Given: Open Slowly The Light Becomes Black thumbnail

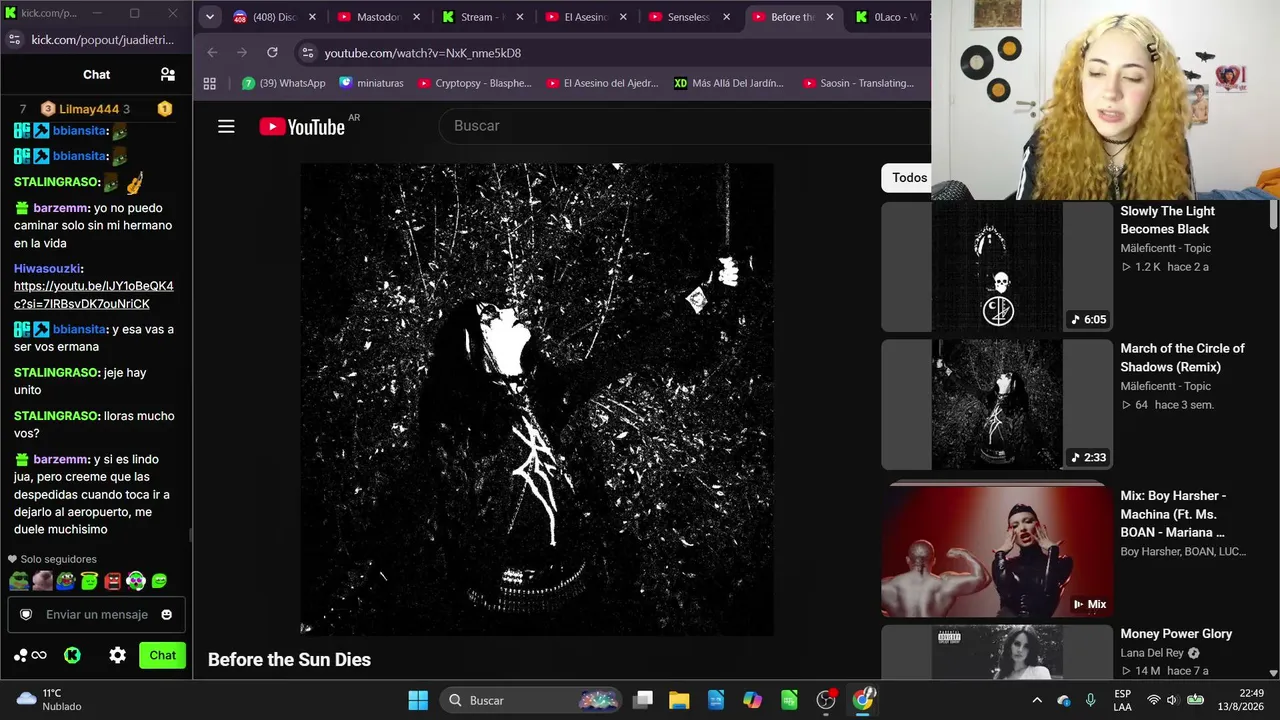Looking at the screenshot, I should pos(997,267).
